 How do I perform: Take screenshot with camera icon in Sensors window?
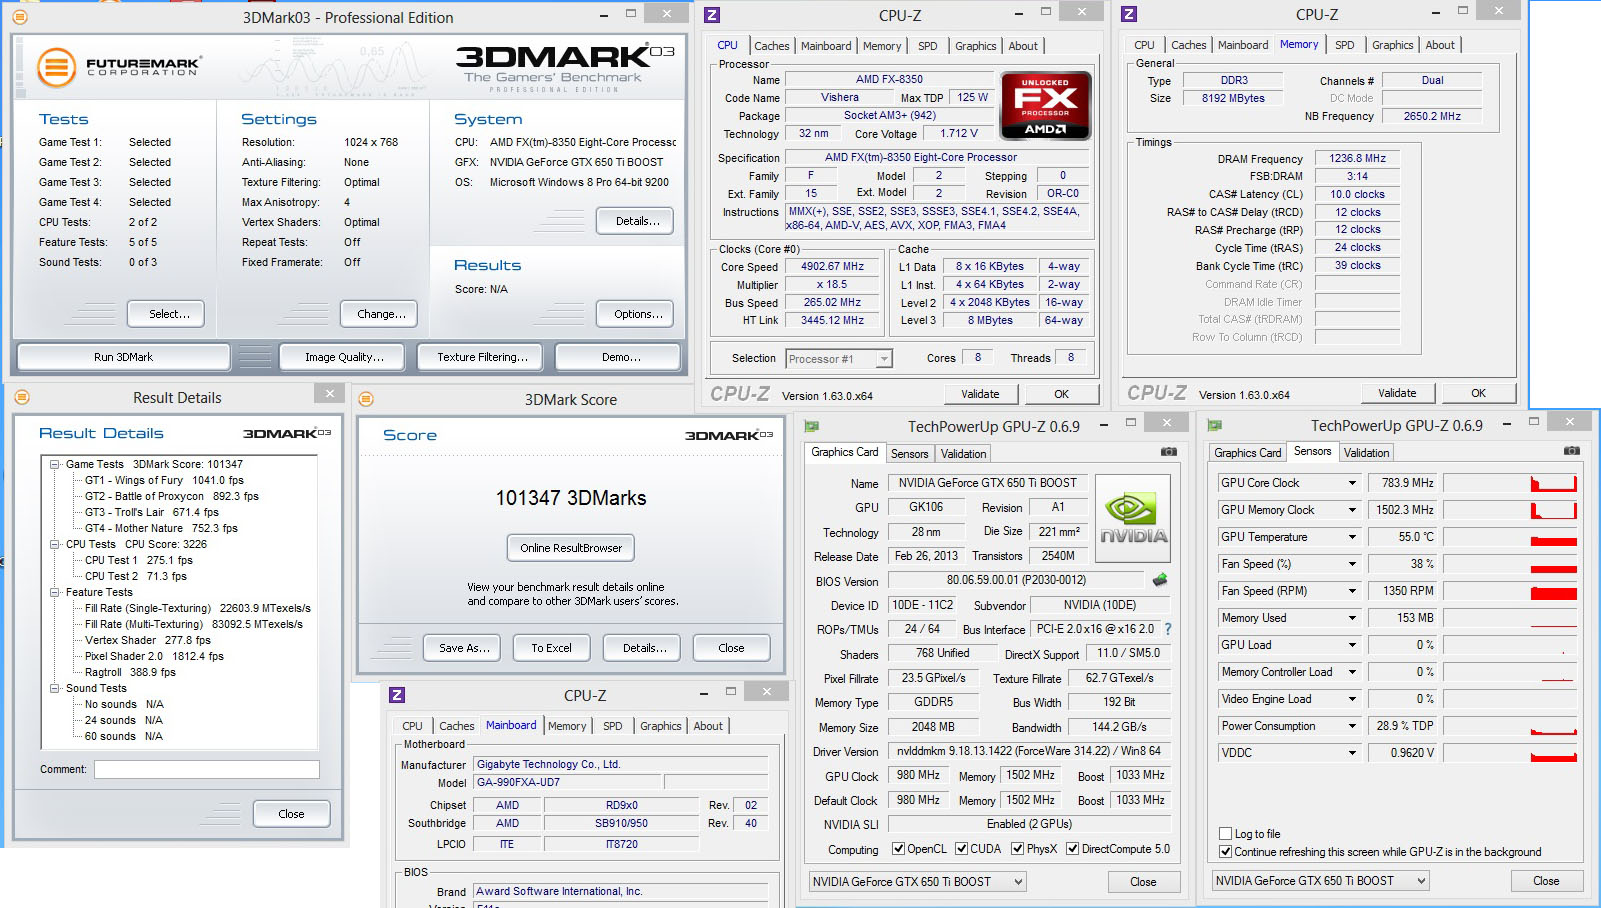1571,451
